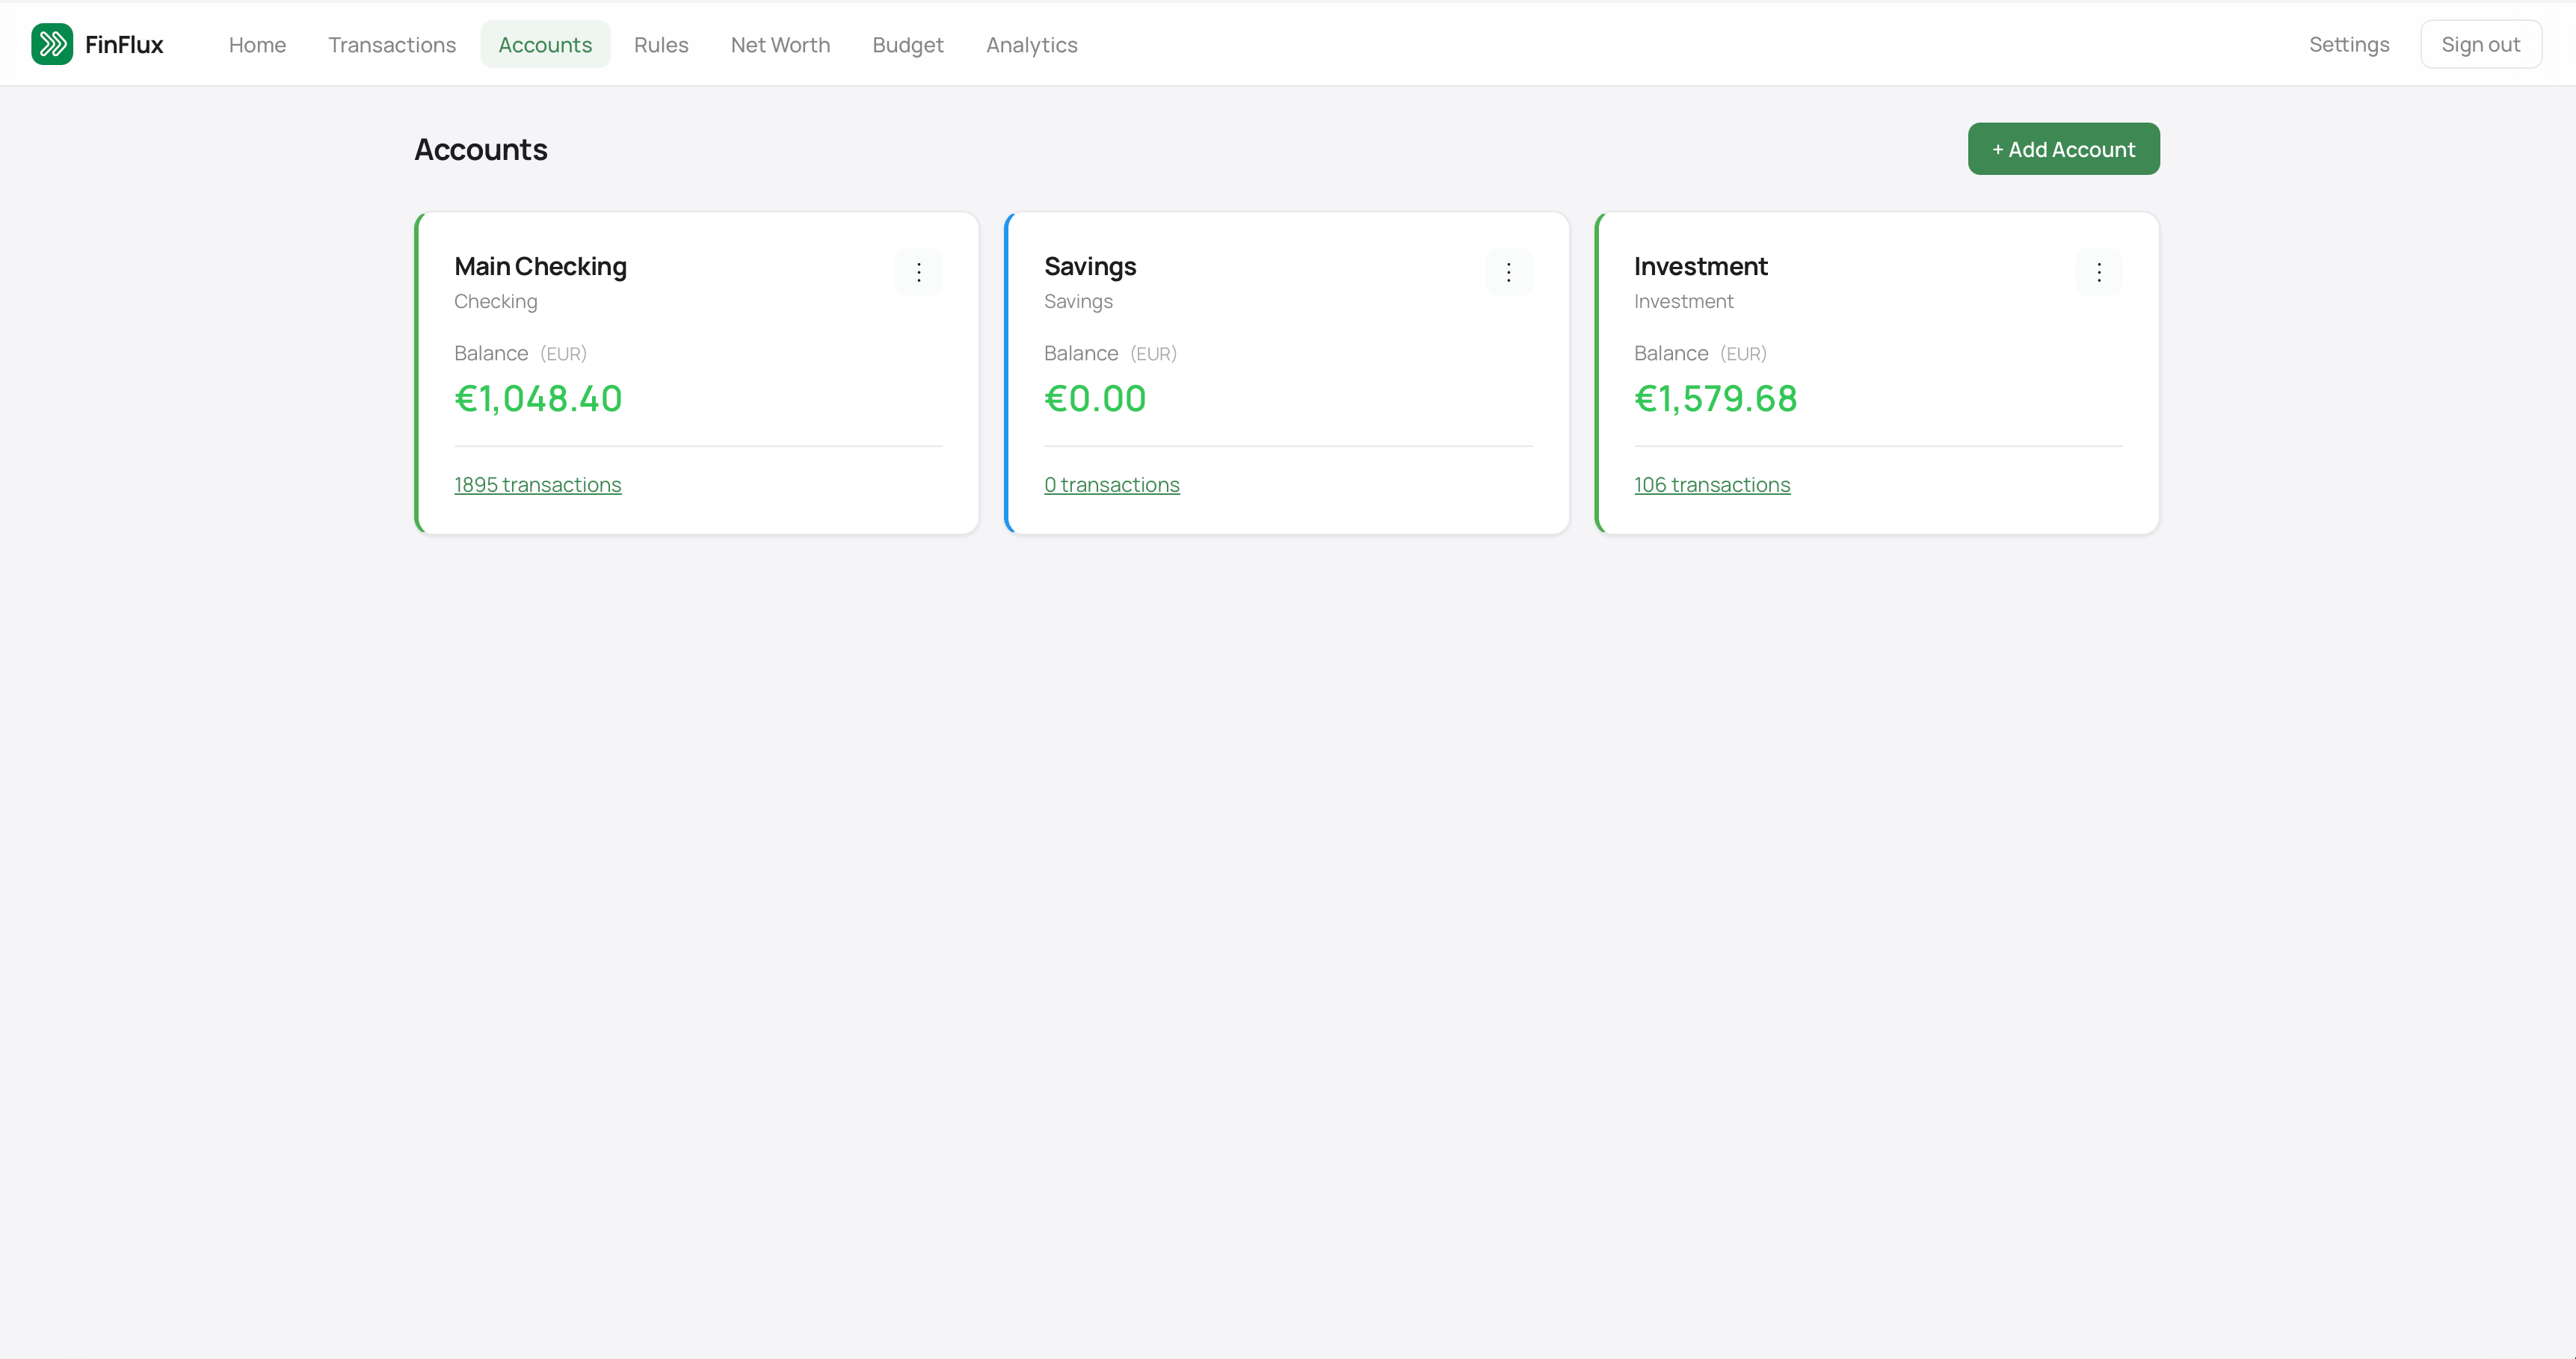Open actions menu for the Savings account
Viewport: 2576px width, 1359px height.
pyautogui.click(x=1508, y=272)
